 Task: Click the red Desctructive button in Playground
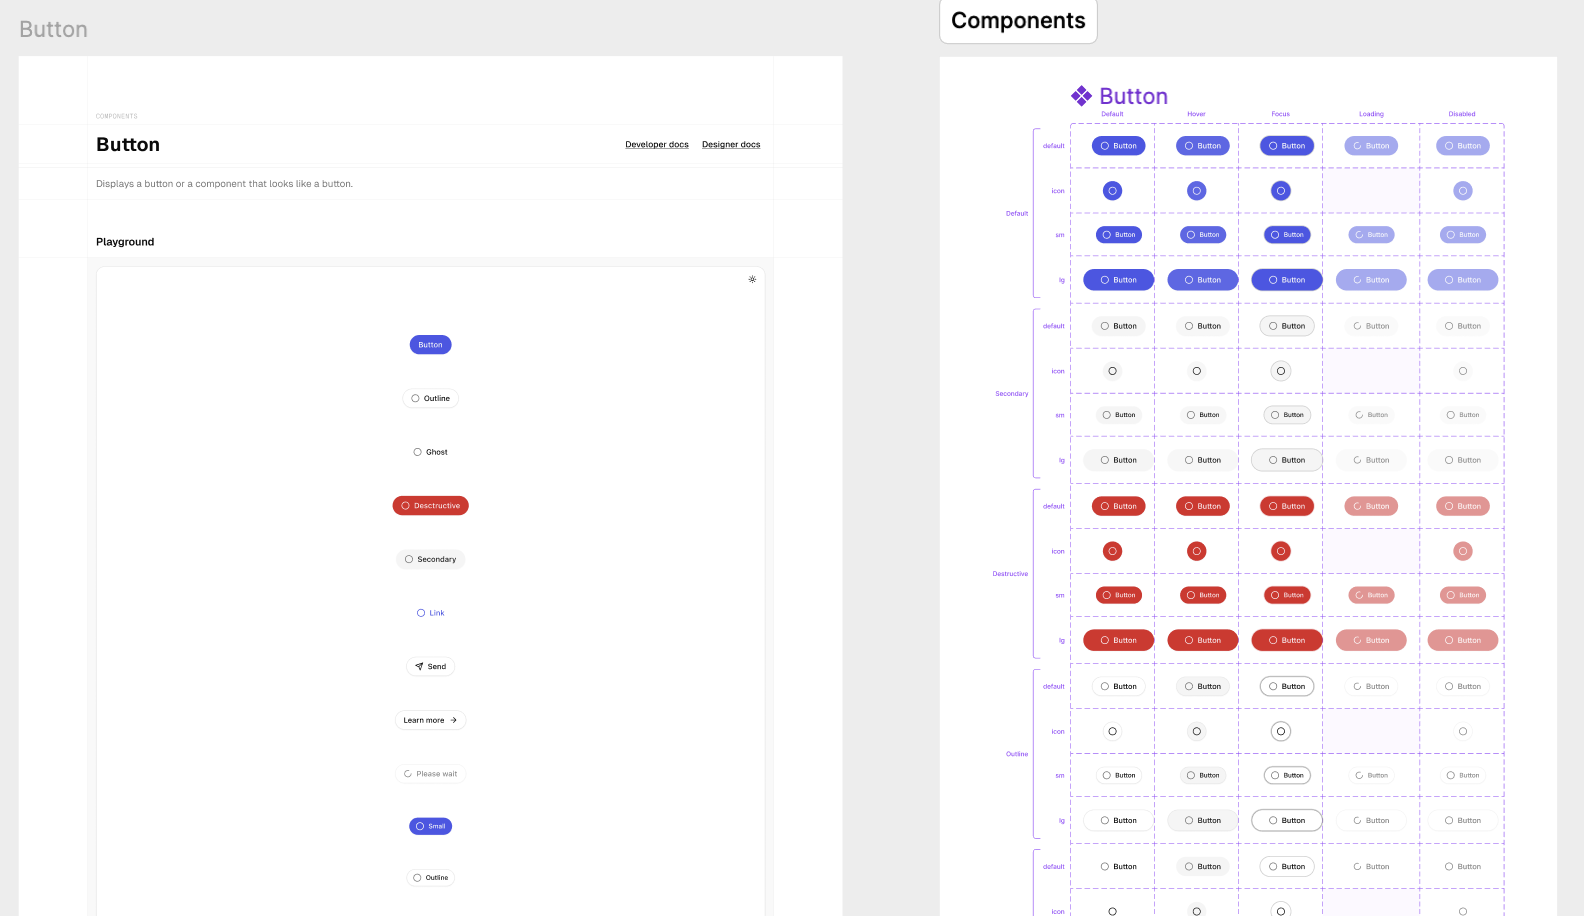[x=430, y=506]
